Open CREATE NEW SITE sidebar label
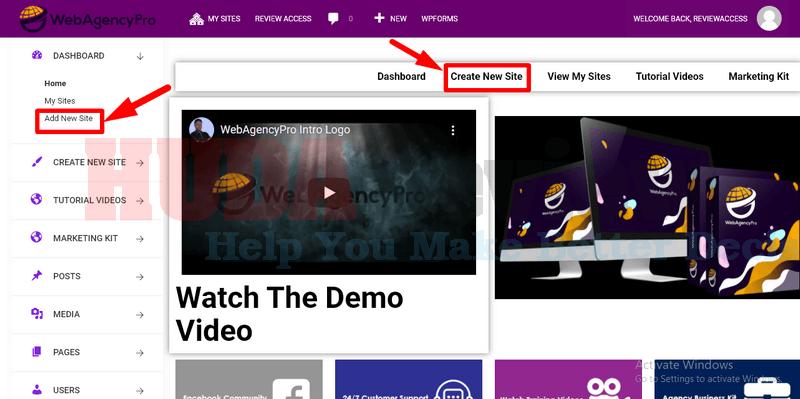 (89, 162)
